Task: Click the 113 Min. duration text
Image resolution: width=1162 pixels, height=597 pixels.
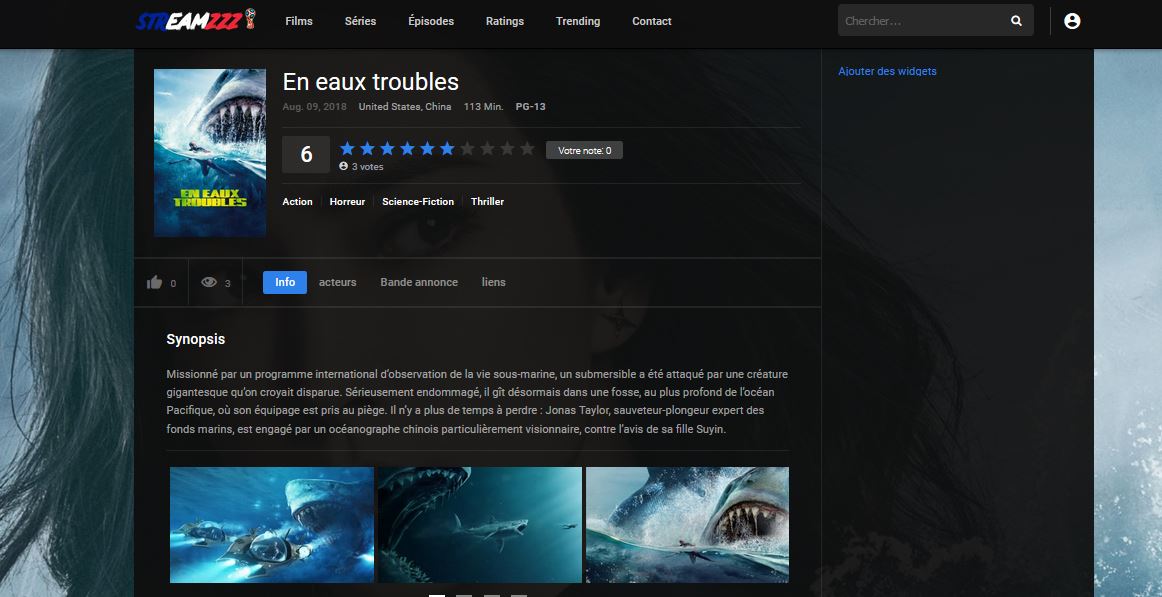Action: (483, 107)
